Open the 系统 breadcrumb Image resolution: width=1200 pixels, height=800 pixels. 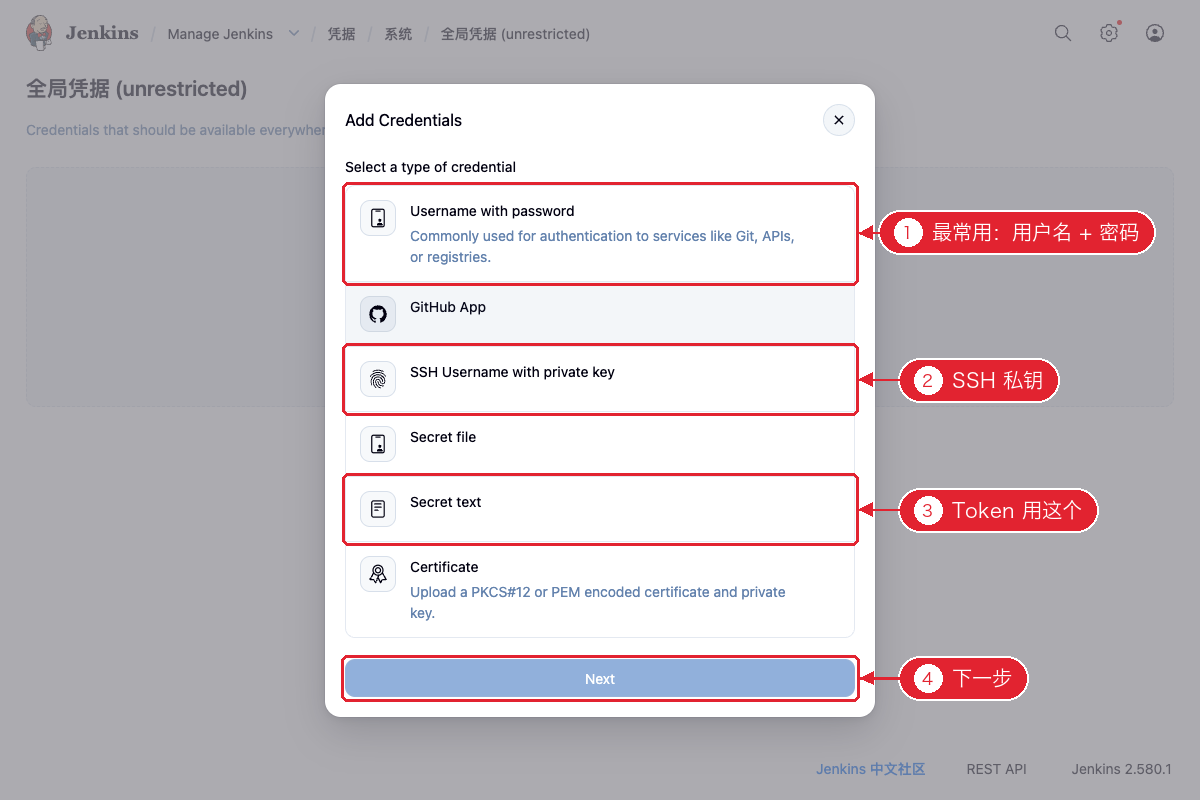[x=398, y=34]
